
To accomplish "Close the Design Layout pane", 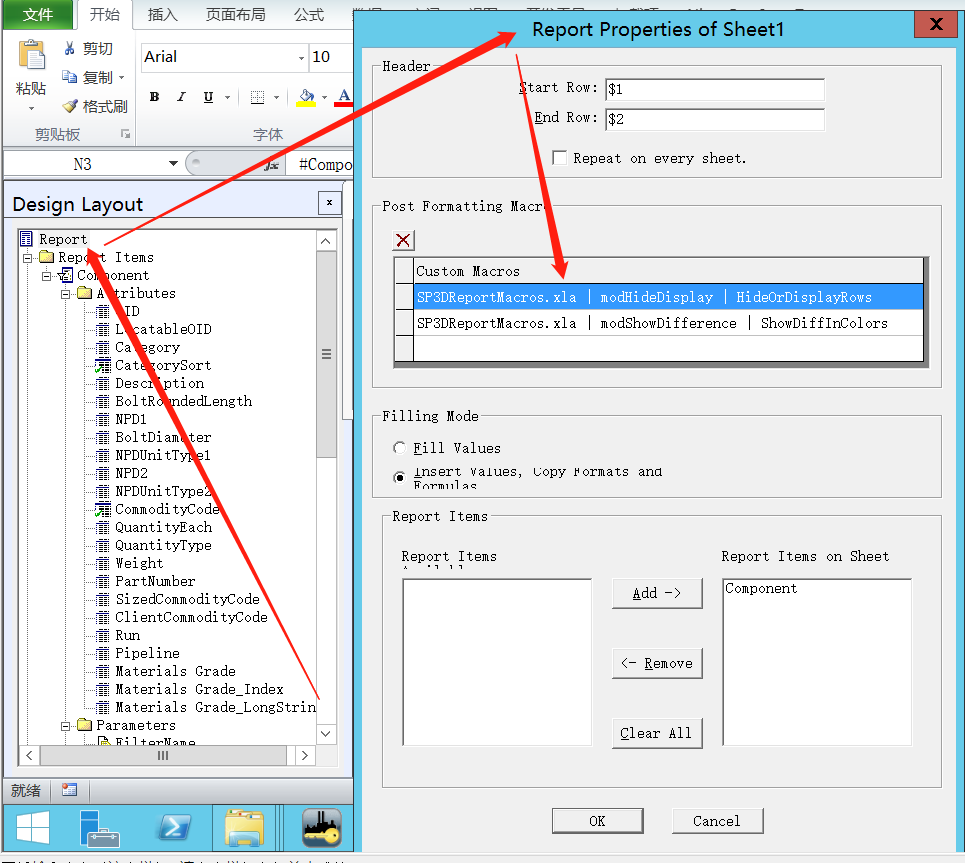I will [330, 203].
